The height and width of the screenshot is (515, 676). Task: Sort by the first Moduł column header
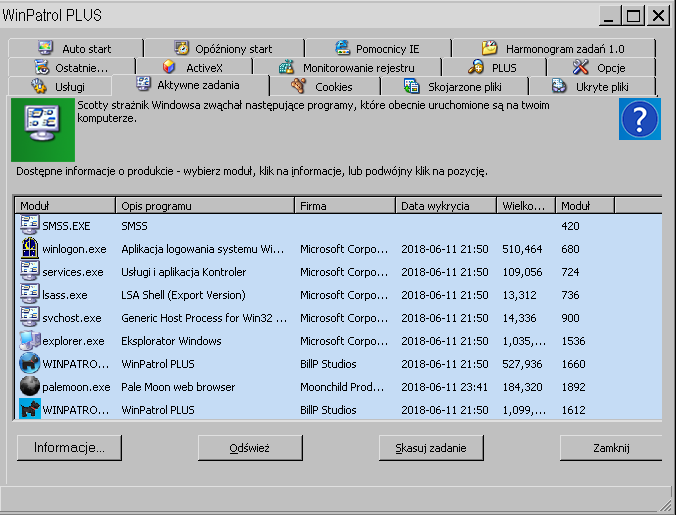pos(65,206)
